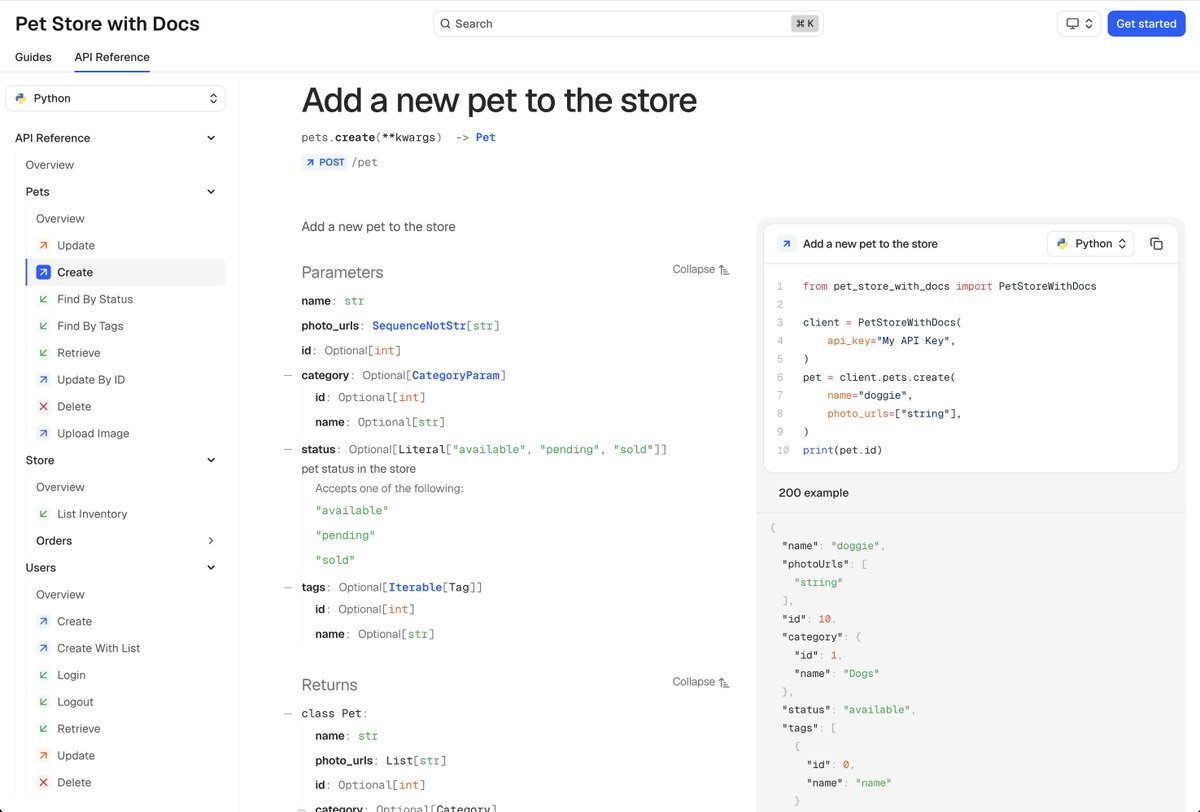Click the GET icon beside Find By Status

[x=43, y=298]
